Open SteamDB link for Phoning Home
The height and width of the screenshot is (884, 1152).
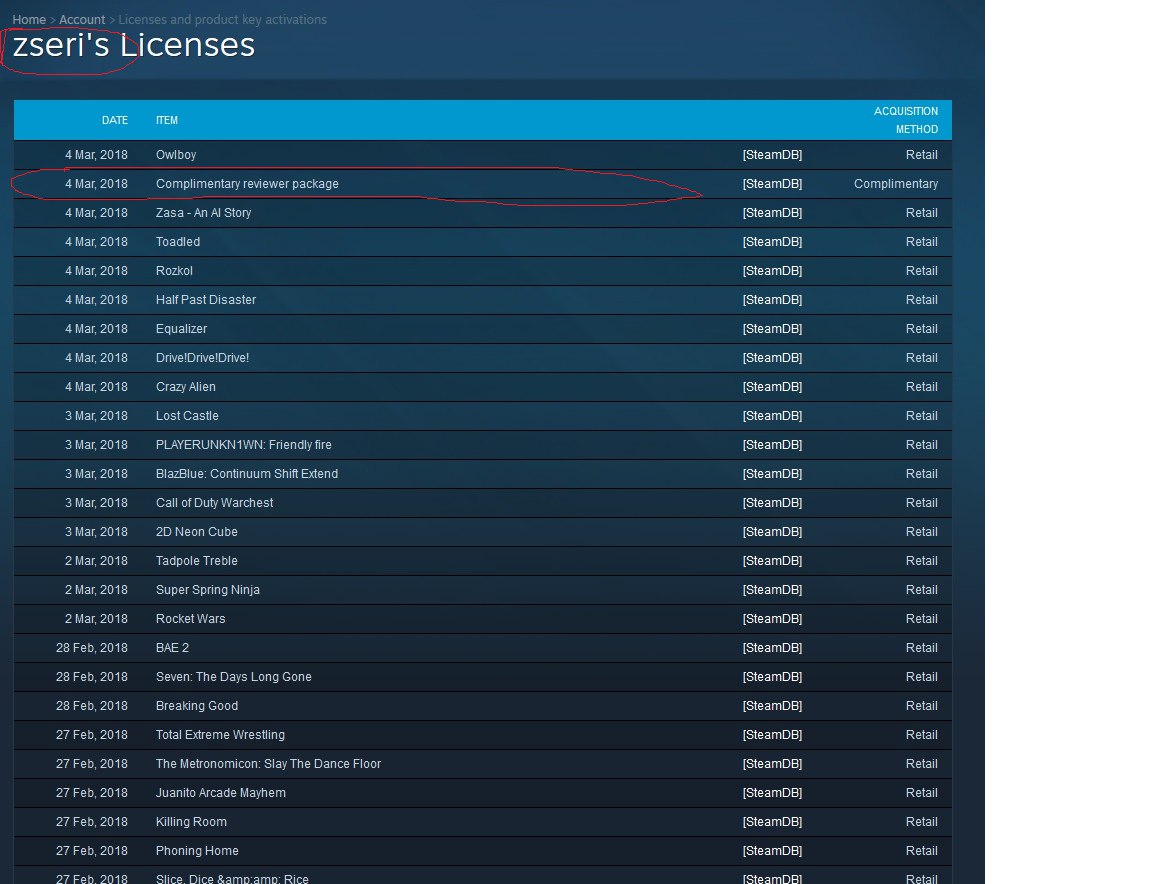(772, 852)
